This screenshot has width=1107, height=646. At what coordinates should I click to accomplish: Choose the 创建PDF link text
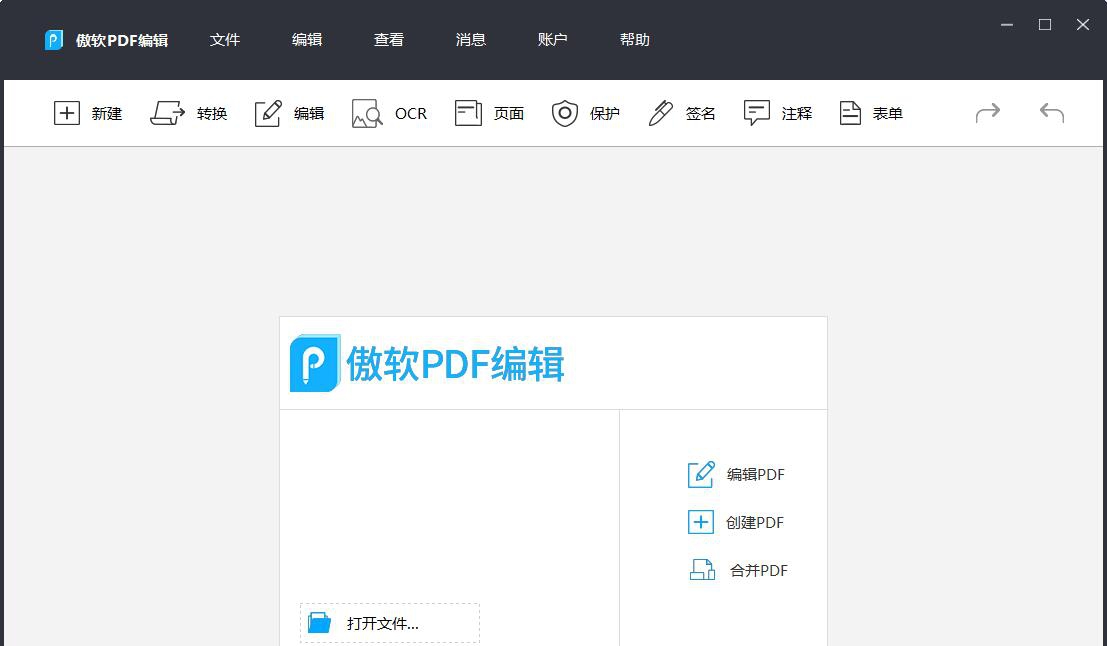755,522
